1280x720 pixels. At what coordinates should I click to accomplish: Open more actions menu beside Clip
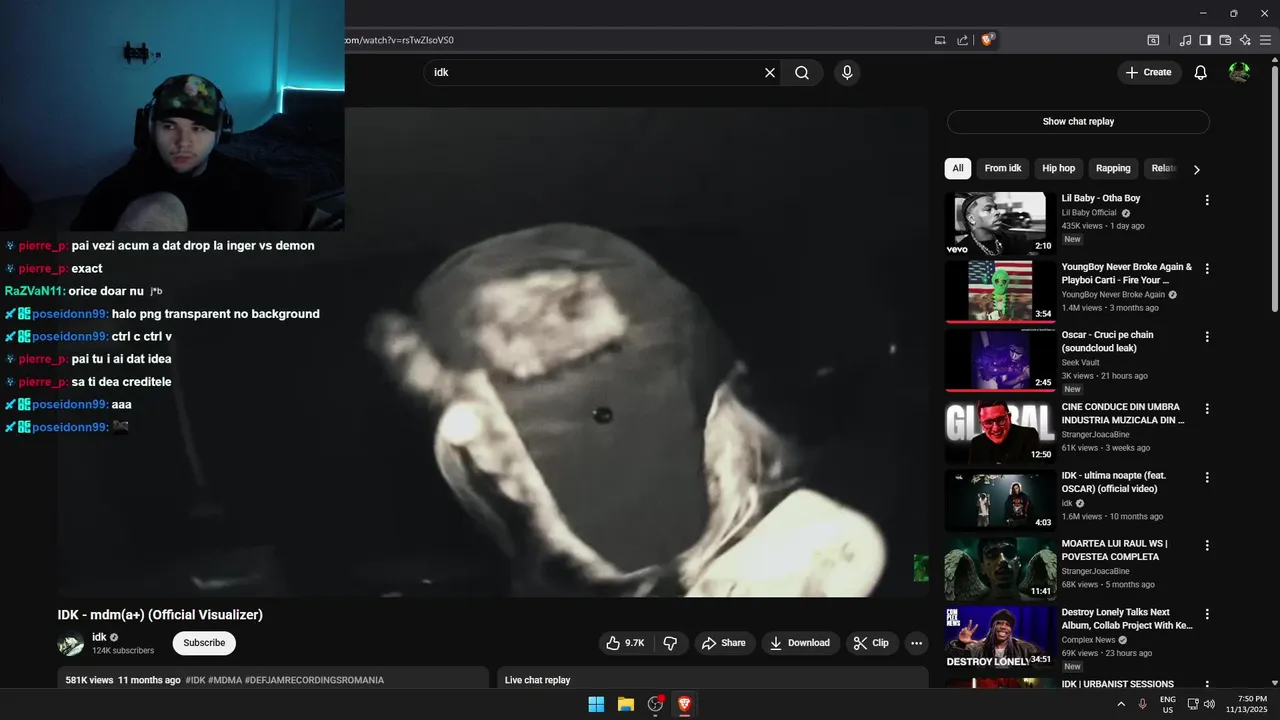pos(916,643)
